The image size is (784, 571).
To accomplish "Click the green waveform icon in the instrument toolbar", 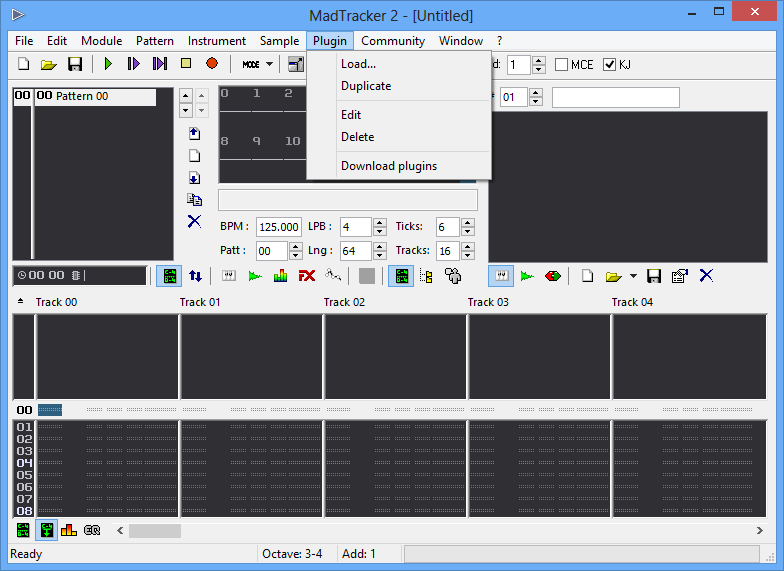I will point(527,276).
